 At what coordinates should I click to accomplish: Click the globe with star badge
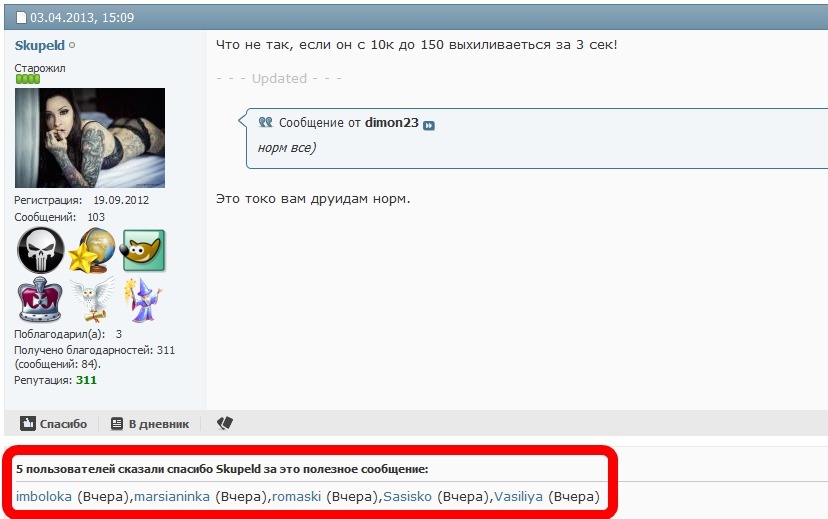tap(92, 250)
